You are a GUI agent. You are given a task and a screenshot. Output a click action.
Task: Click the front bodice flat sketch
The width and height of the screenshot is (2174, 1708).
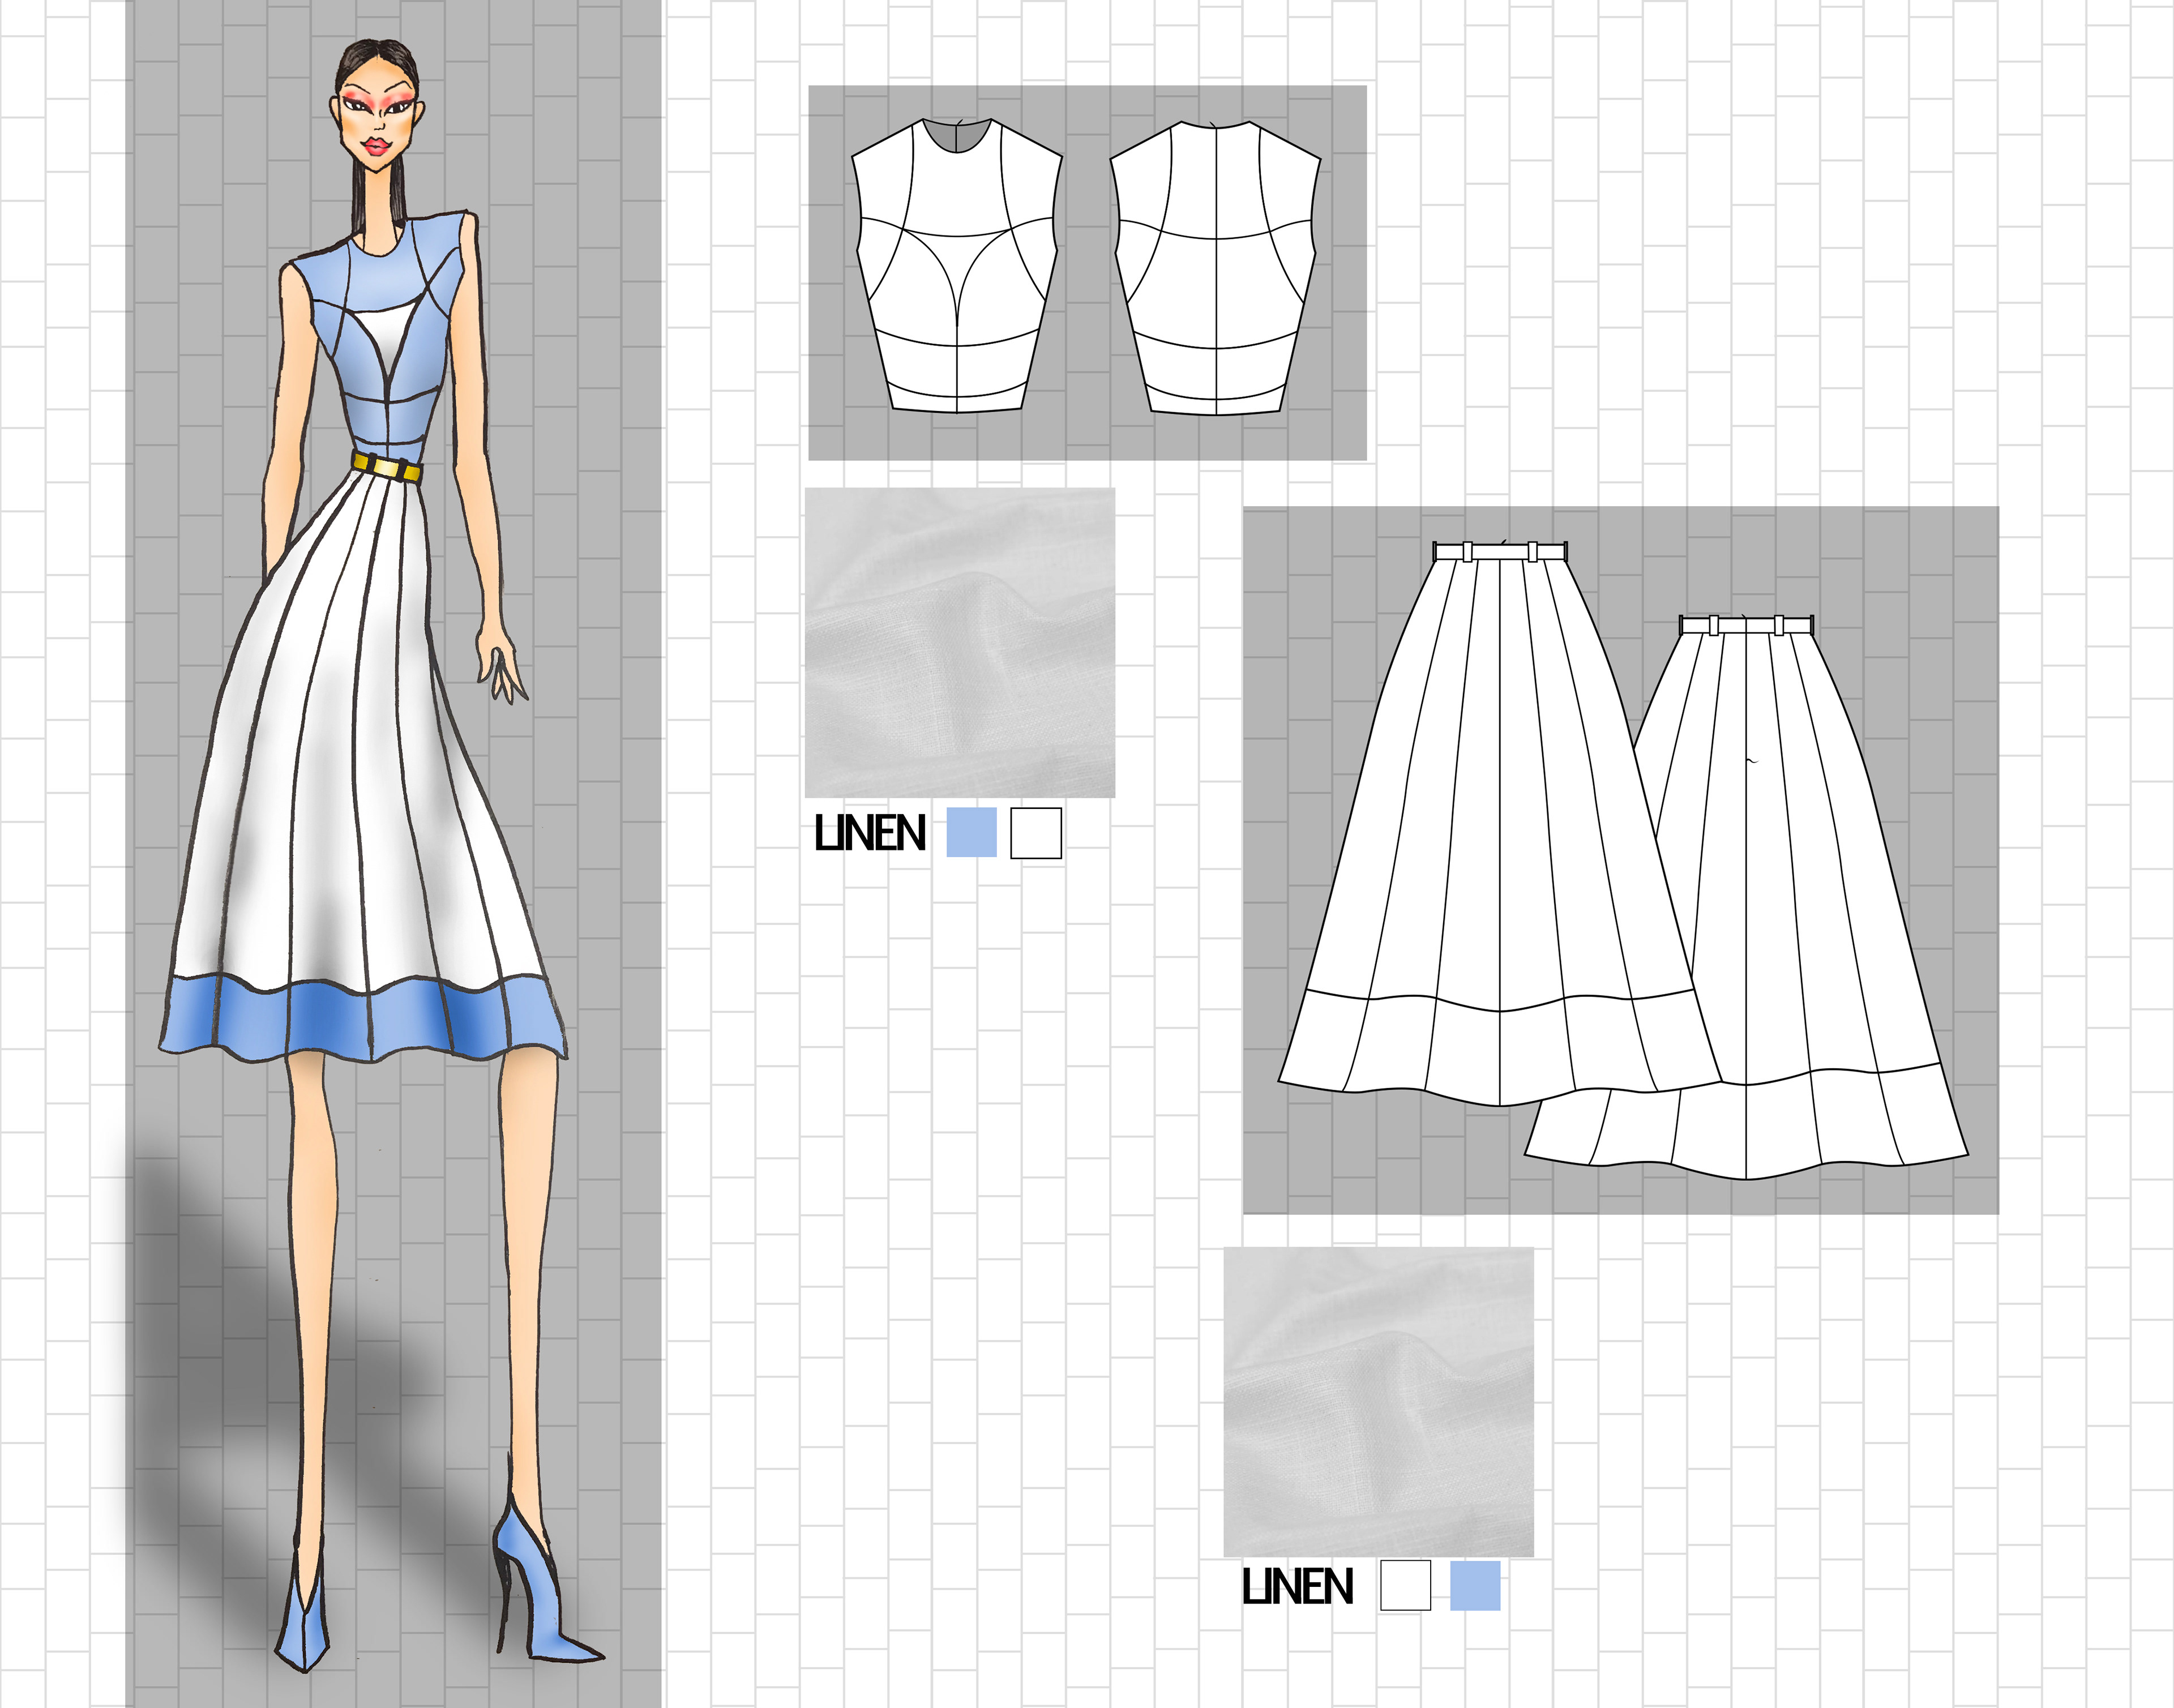tap(956, 268)
